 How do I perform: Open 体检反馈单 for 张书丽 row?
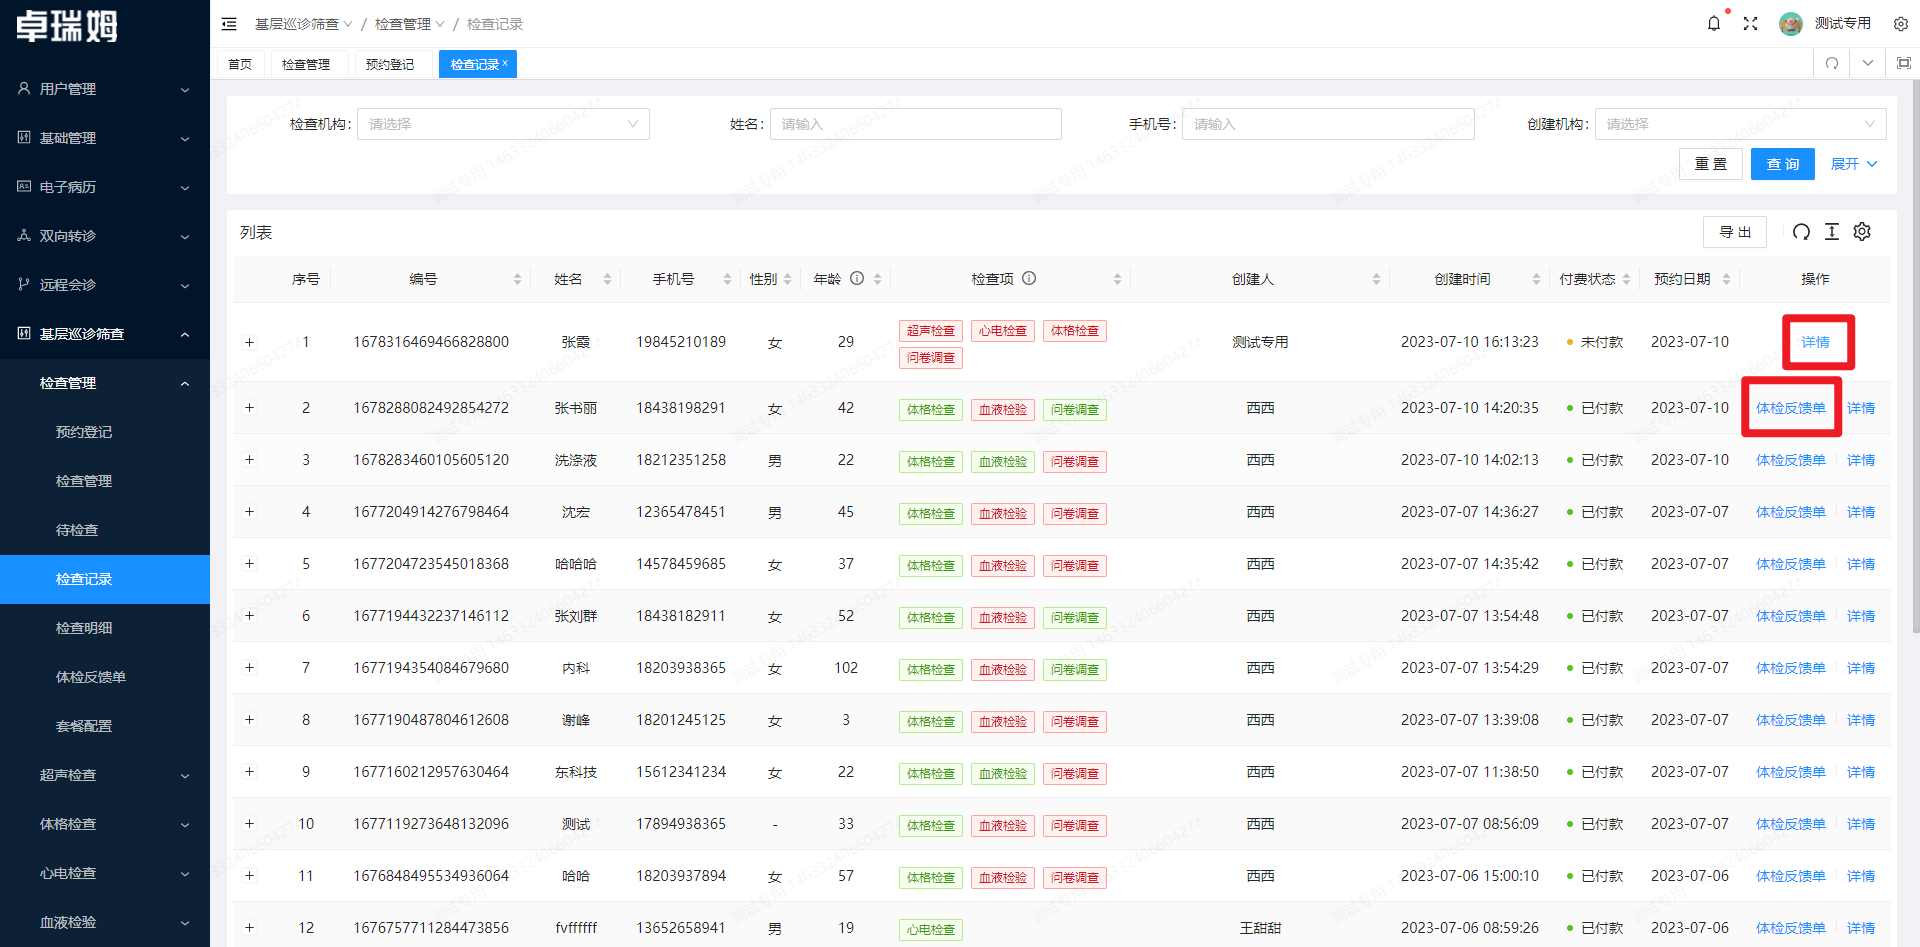click(x=1791, y=408)
